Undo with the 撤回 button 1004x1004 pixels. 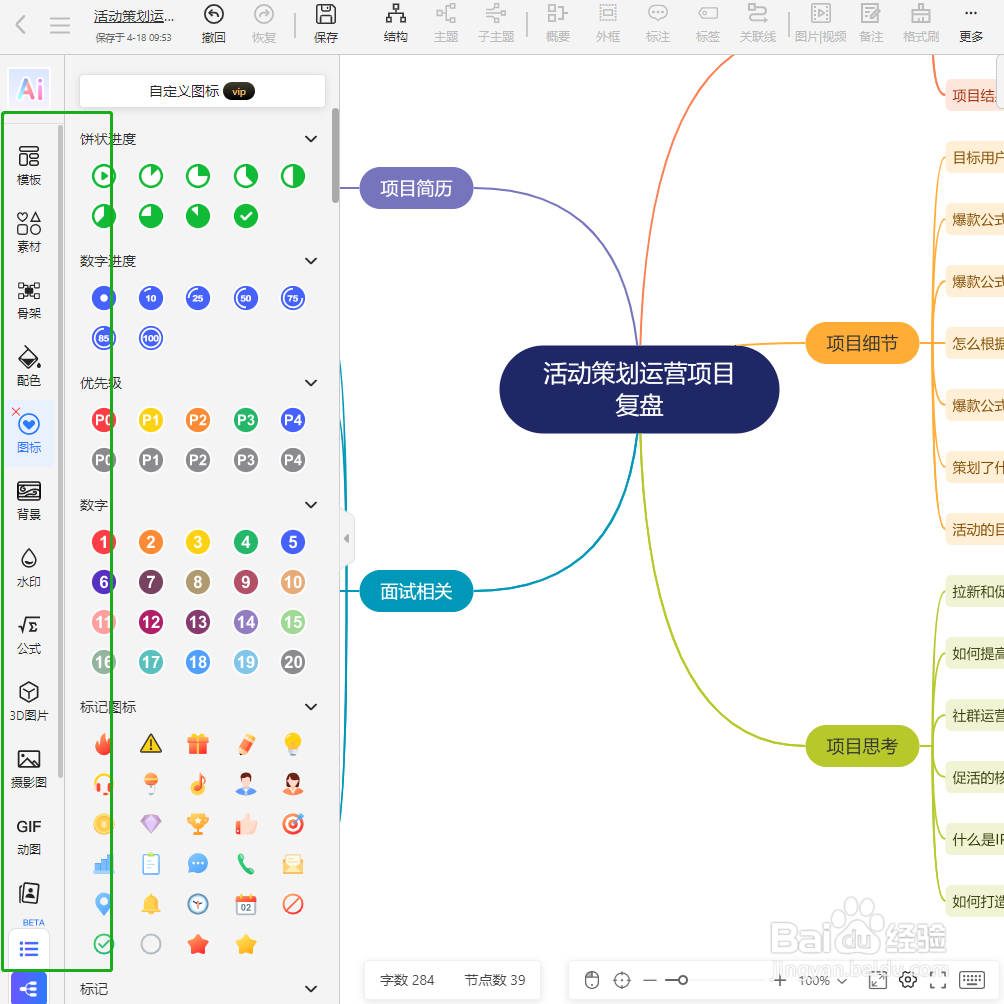click(x=213, y=24)
